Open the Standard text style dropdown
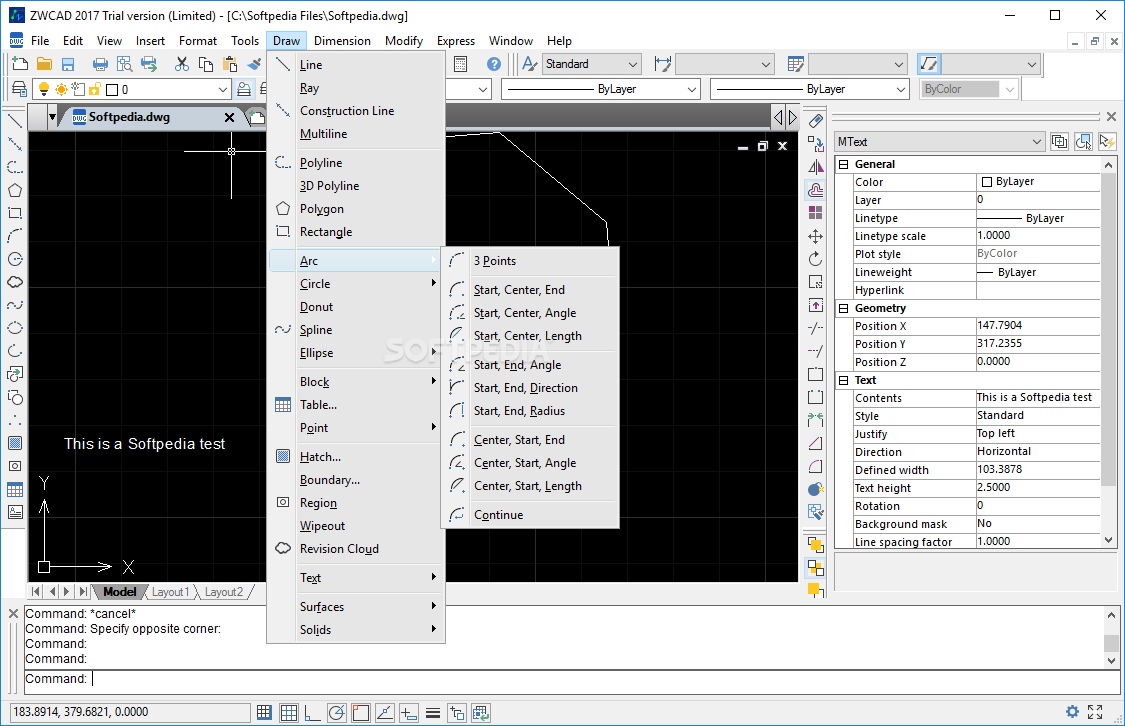 coord(633,64)
